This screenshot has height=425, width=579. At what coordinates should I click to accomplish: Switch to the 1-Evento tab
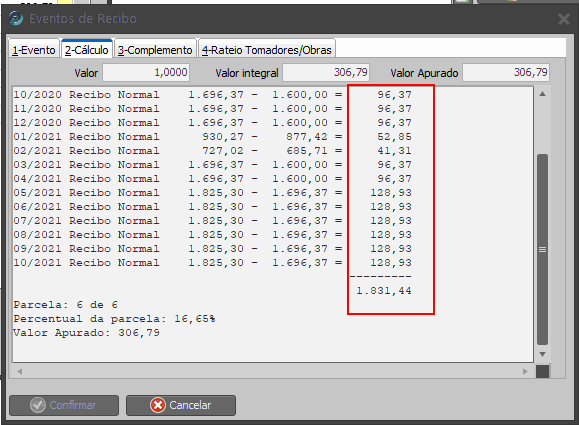coord(34,49)
